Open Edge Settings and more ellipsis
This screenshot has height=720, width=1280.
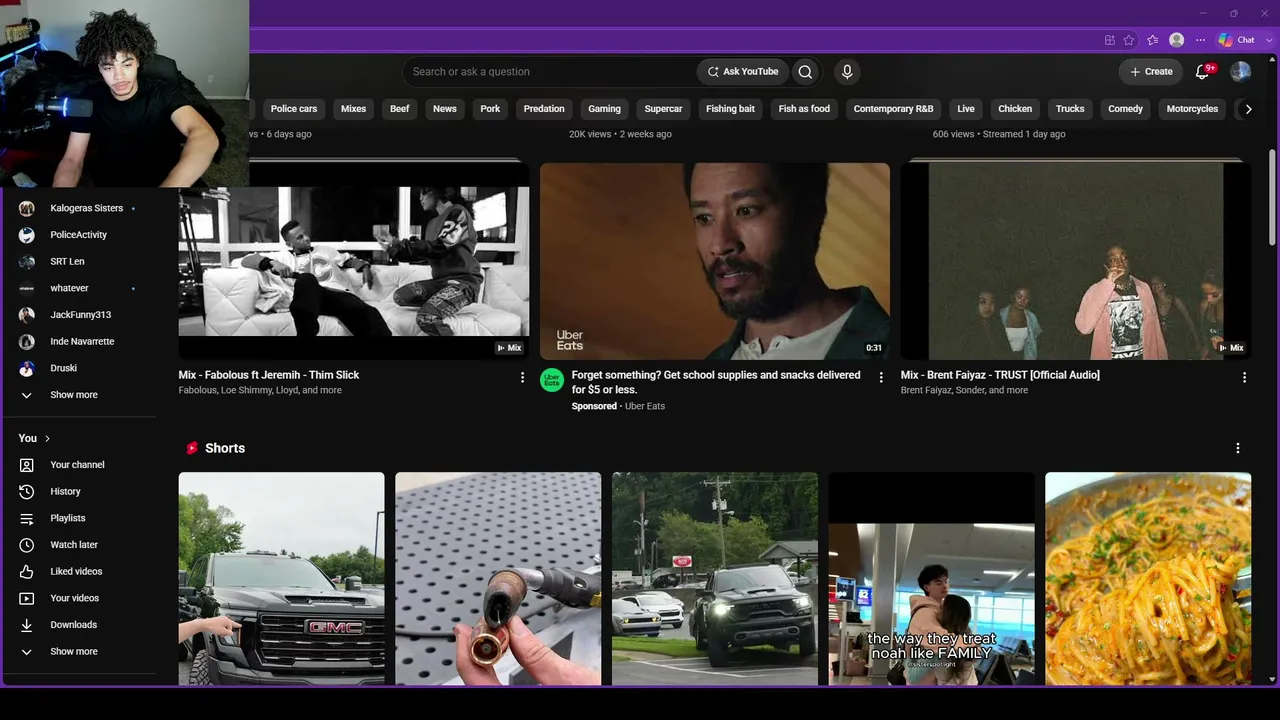(x=1201, y=40)
